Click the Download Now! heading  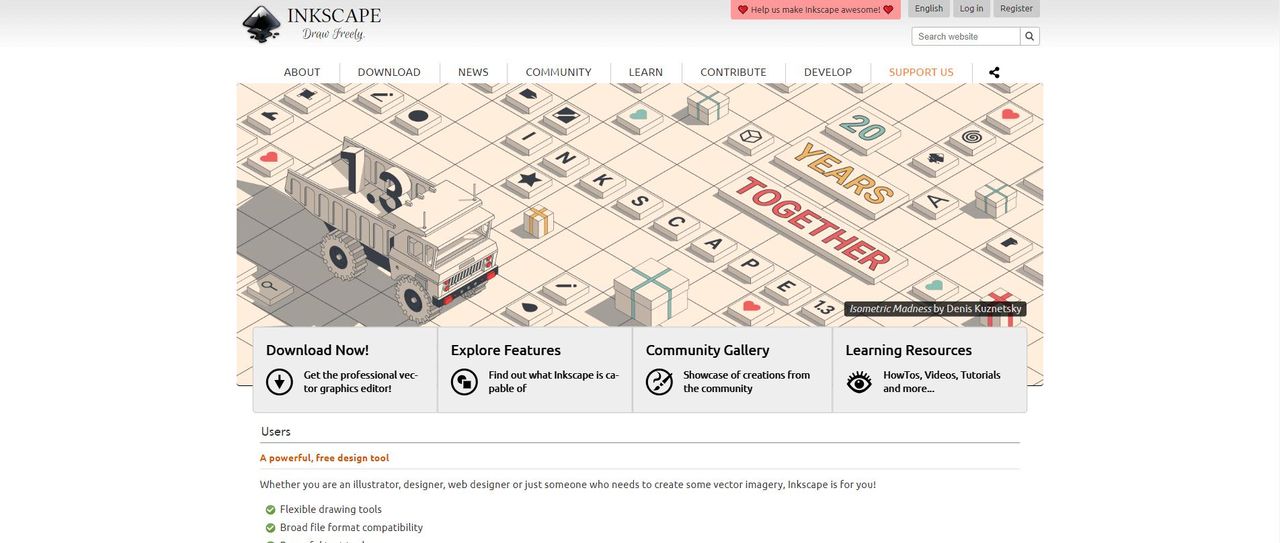pos(317,350)
